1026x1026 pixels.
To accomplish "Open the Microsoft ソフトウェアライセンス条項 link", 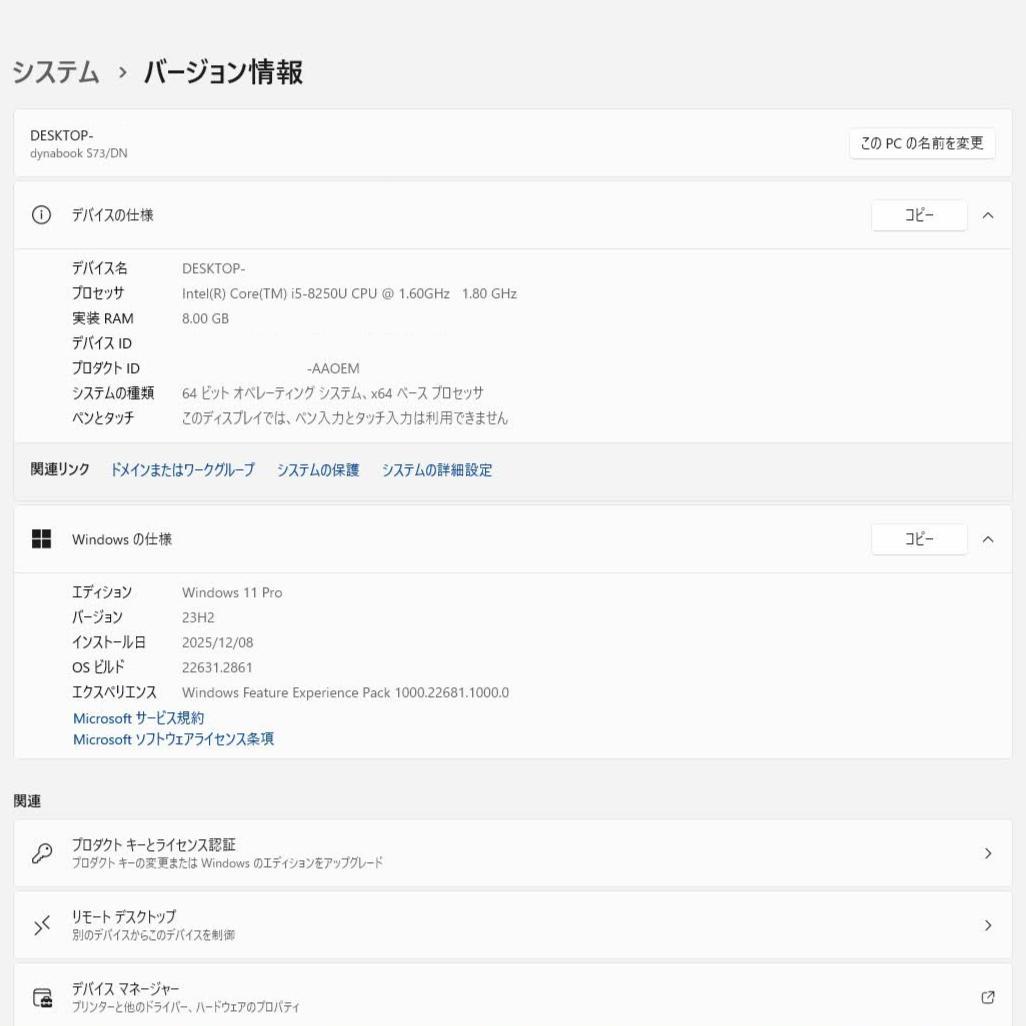I will coord(173,739).
